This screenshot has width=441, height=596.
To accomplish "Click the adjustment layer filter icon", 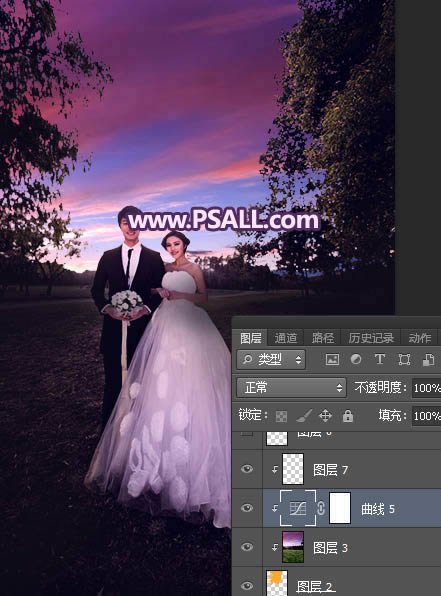I will (x=356, y=359).
